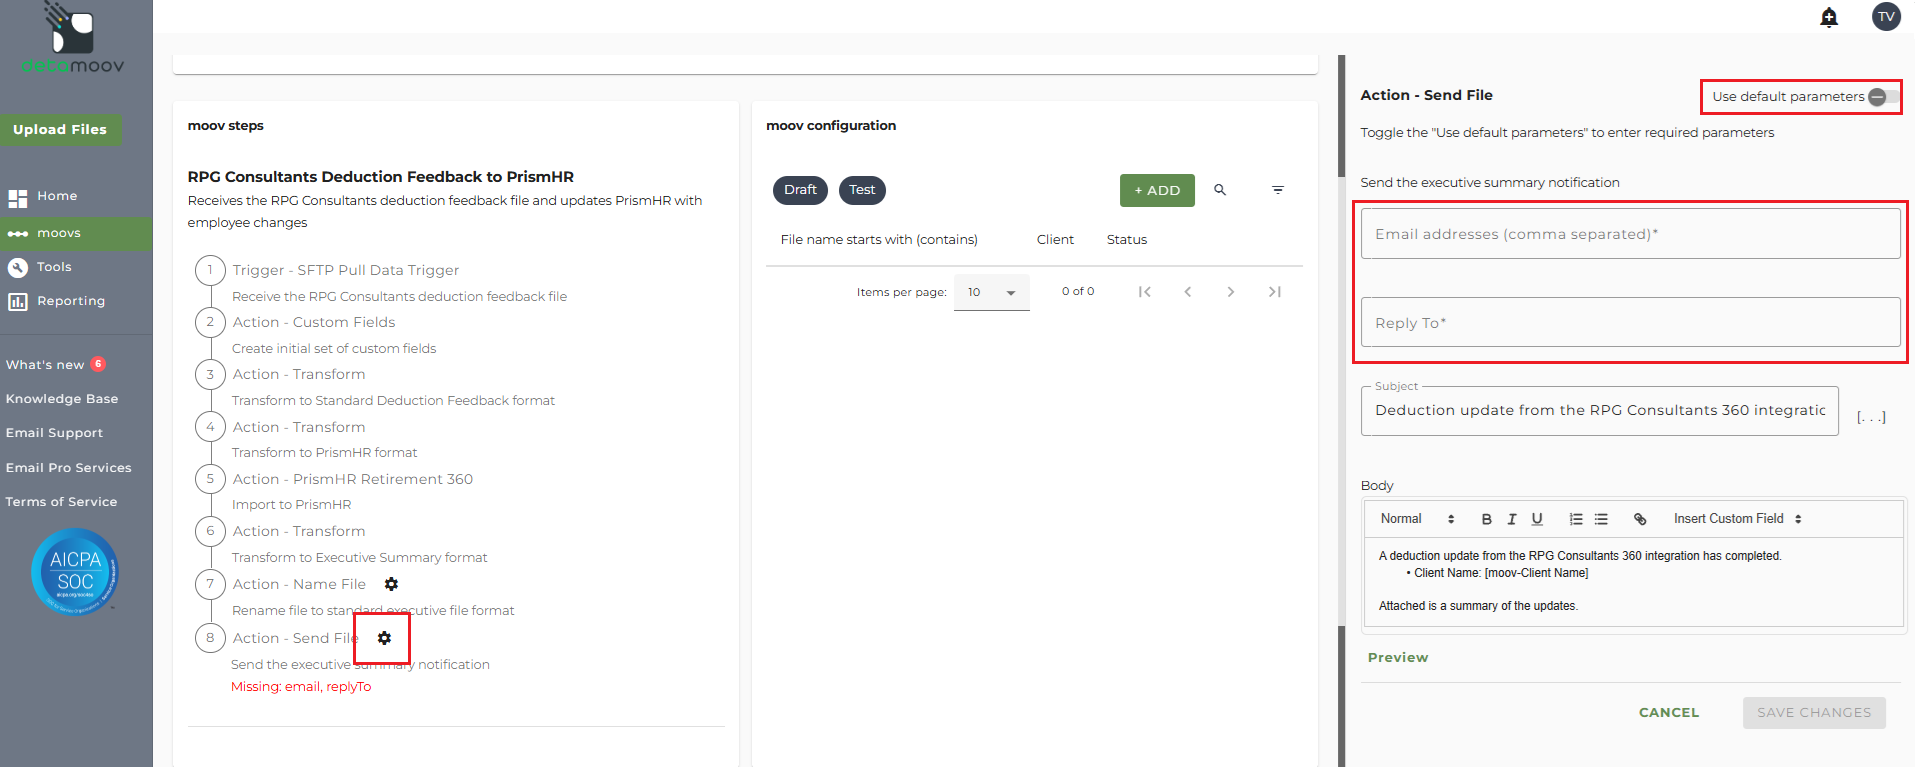The height and width of the screenshot is (767, 1915).
Task: Insert numbered list in Body editor
Action: (x=1576, y=519)
